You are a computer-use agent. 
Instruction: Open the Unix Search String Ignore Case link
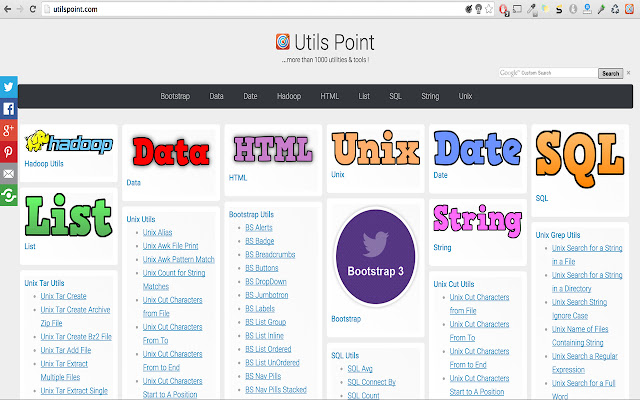click(579, 309)
